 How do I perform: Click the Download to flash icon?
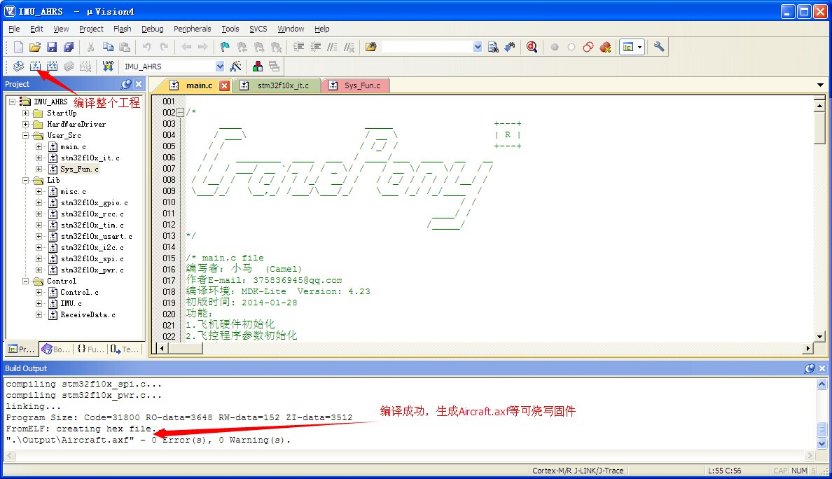tap(107, 66)
